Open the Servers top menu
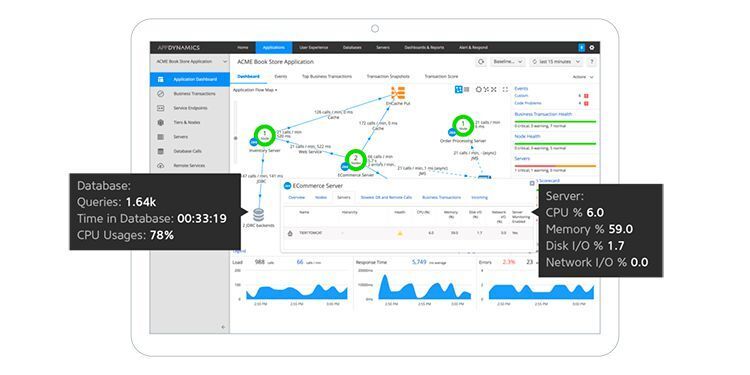 pos(383,47)
